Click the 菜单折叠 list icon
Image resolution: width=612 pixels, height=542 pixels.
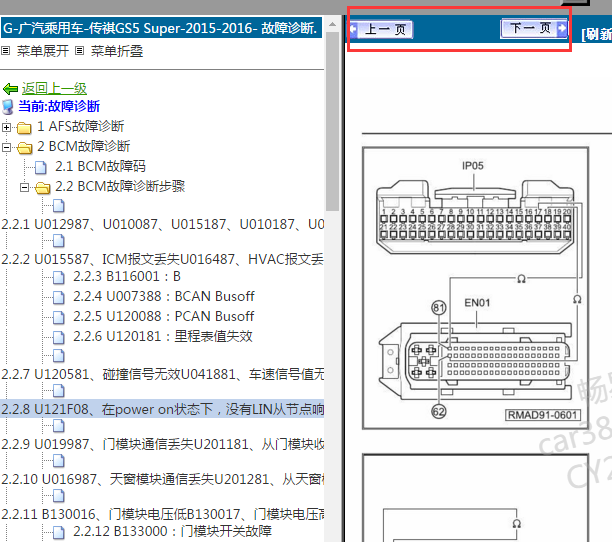(x=80, y=50)
